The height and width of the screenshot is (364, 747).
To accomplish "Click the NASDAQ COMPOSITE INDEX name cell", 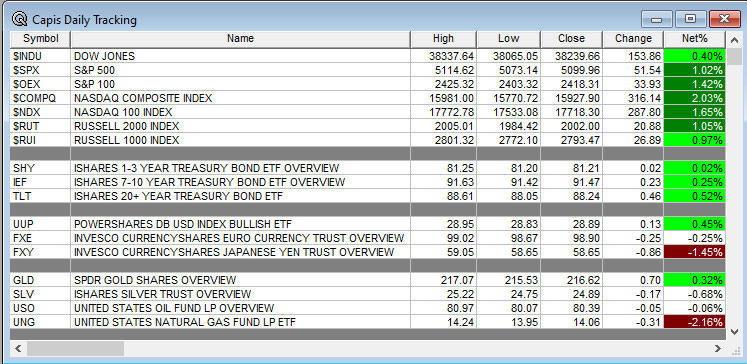I will pyautogui.click(x=241, y=98).
